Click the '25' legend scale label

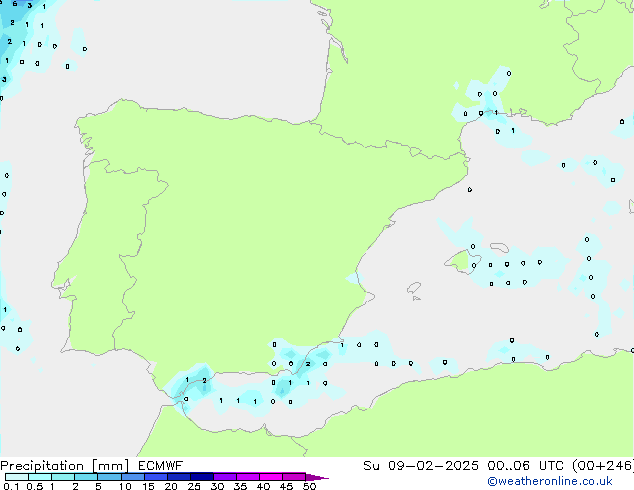point(194,486)
